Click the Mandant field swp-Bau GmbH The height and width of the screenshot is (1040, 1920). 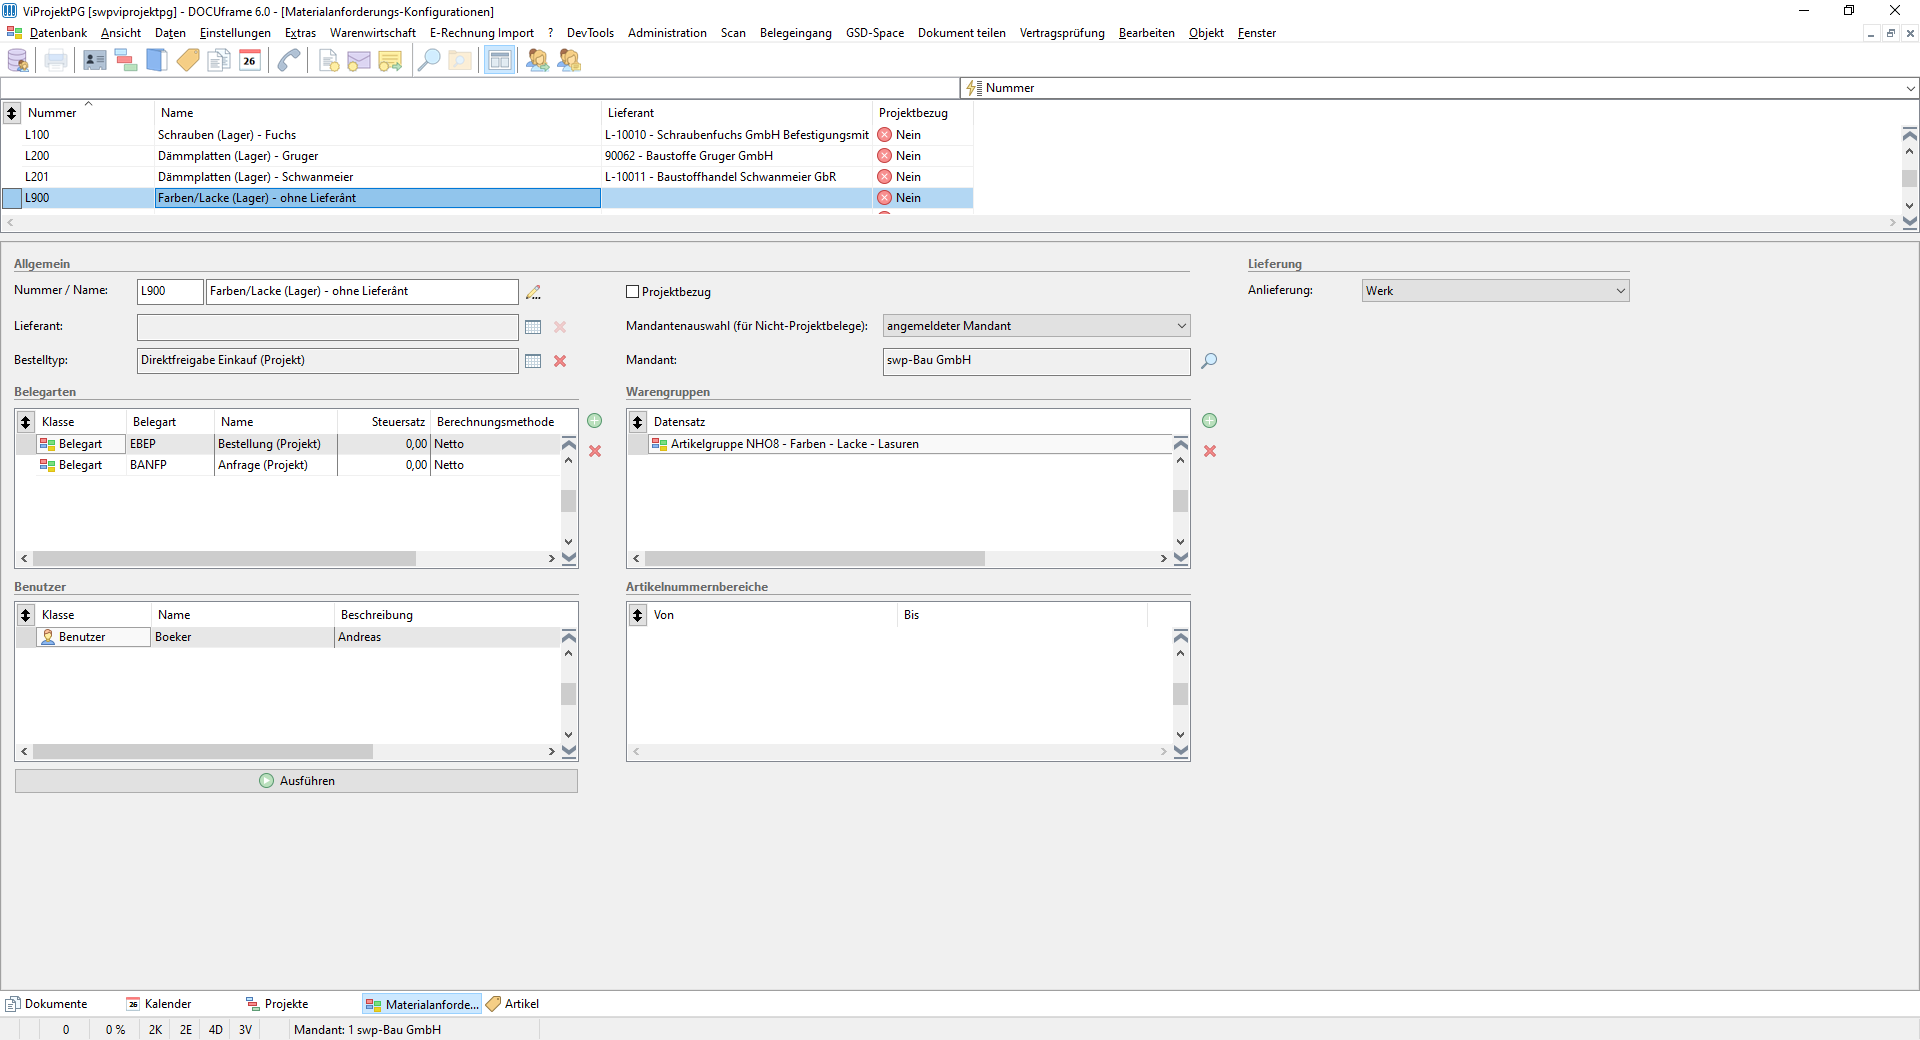click(1036, 361)
